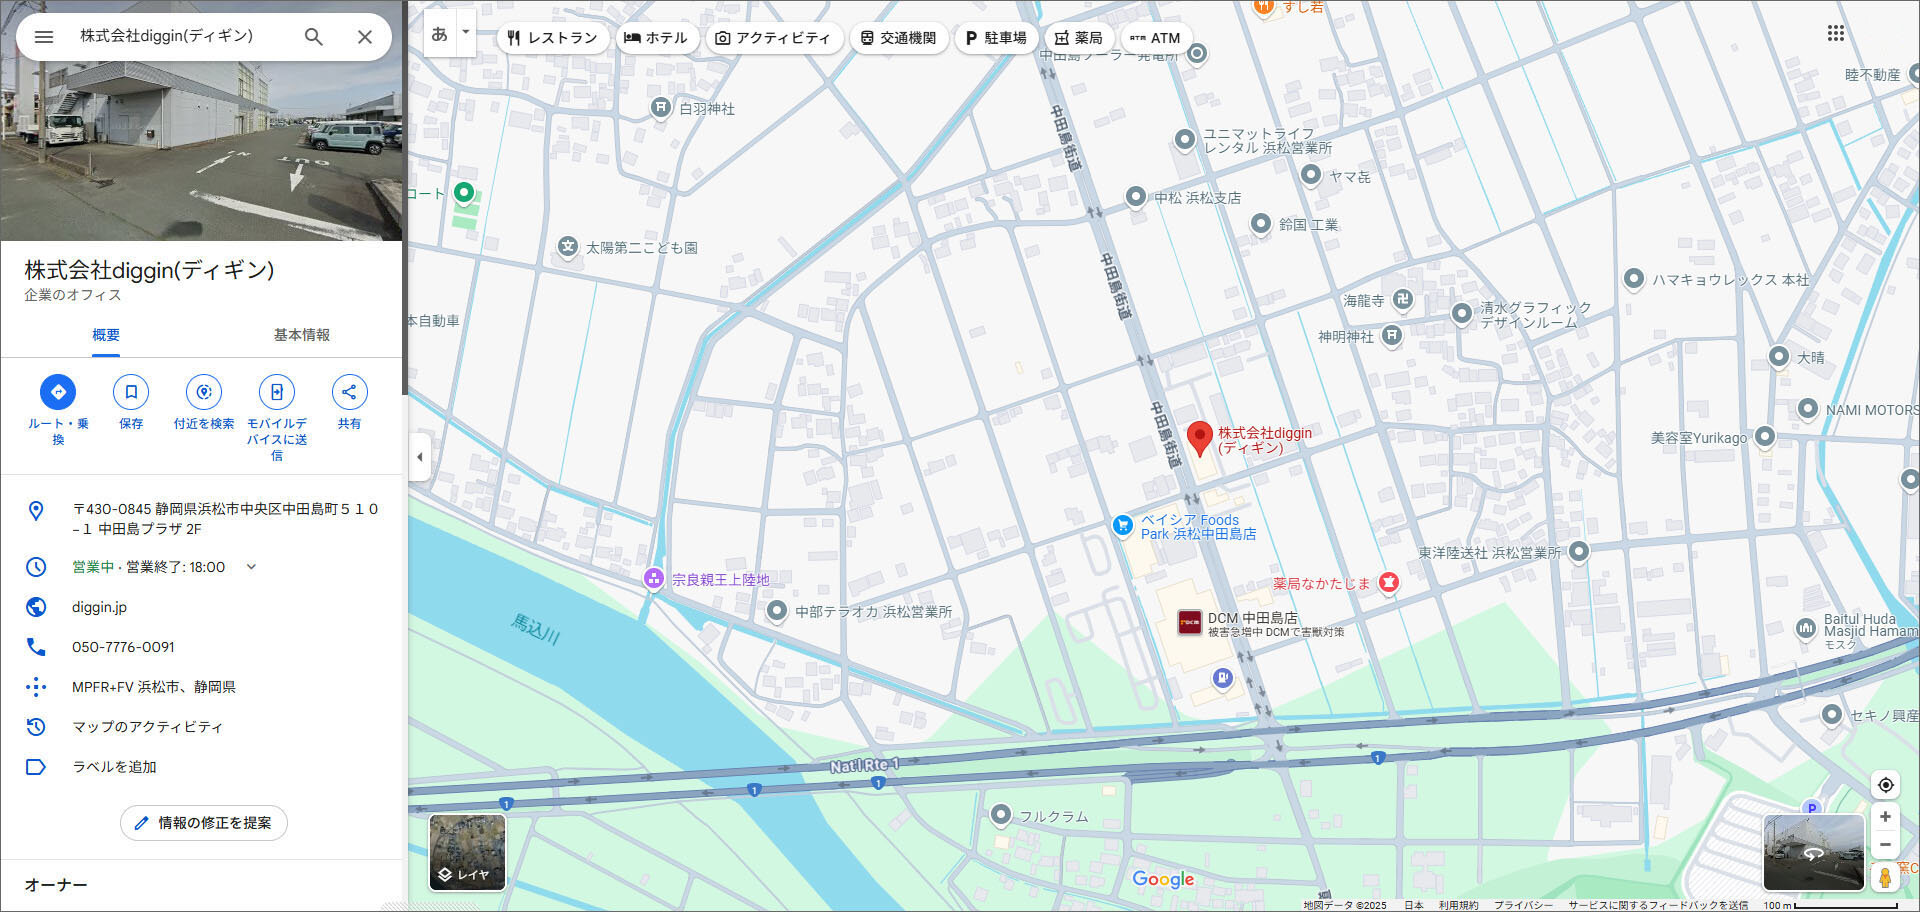The image size is (1920, 912).
Task: Click the DCM 中田島店 store marker
Action: 1189,622
